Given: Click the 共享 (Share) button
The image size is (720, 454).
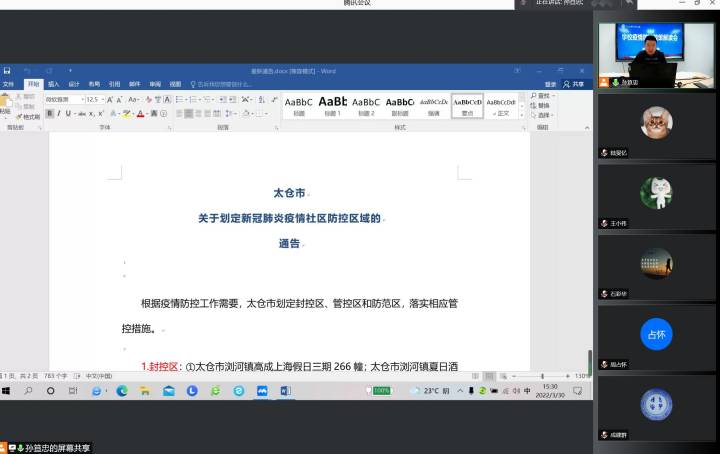Looking at the screenshot, I should tap(574, 84).
